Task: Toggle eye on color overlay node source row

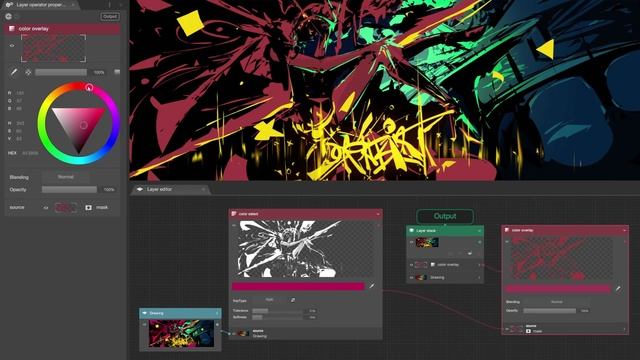Action: click(x=507, y=329)
